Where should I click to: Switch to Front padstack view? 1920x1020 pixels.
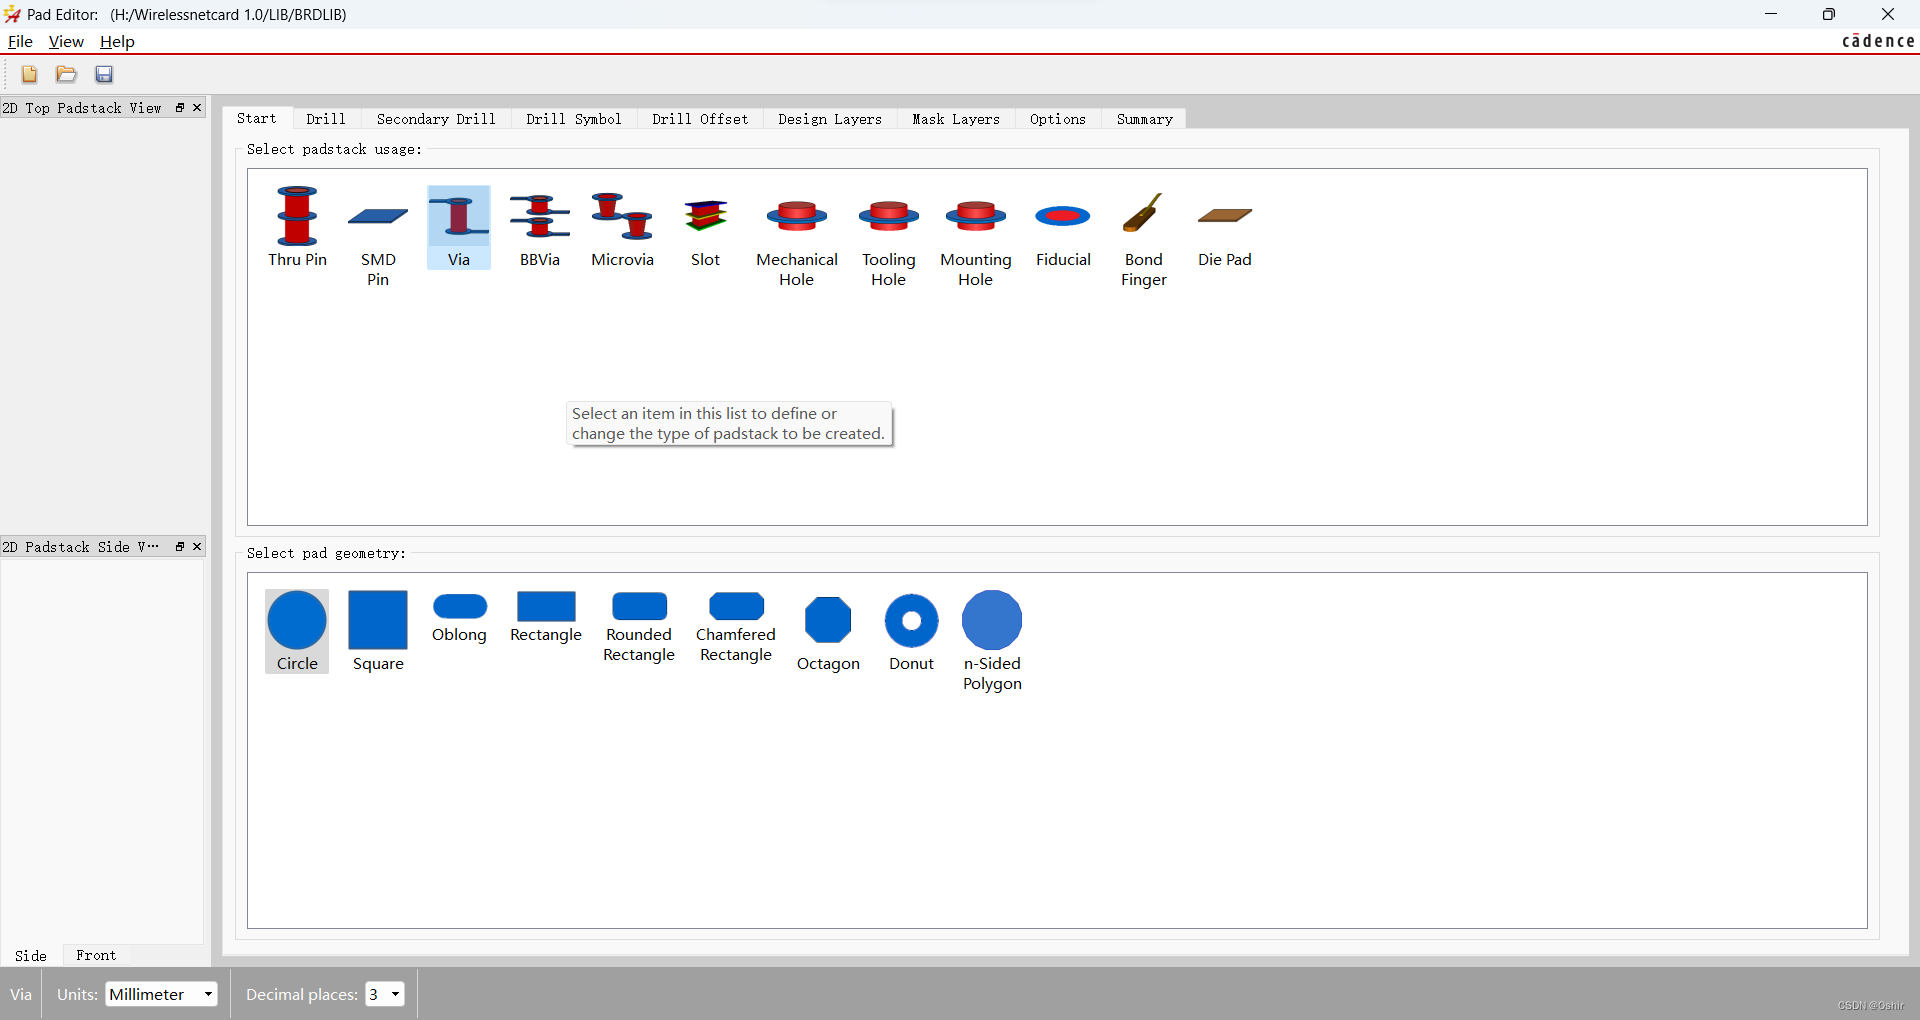click(96, 955)
